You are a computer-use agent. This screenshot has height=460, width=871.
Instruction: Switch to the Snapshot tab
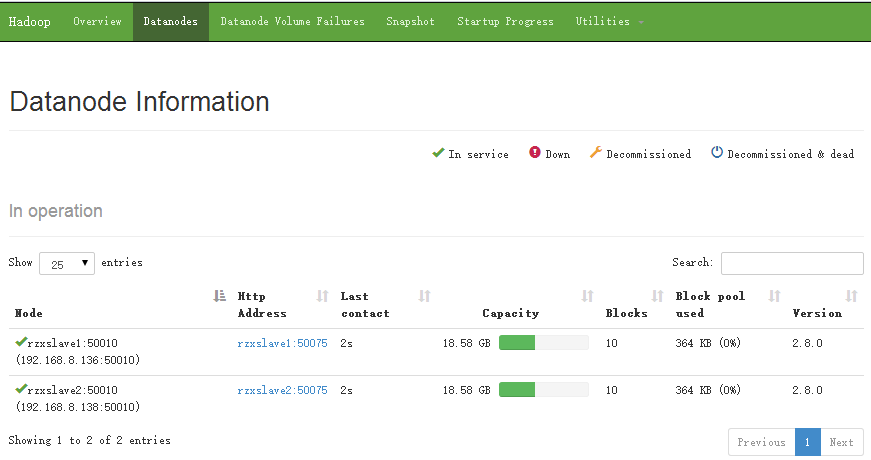click(411, 22)
